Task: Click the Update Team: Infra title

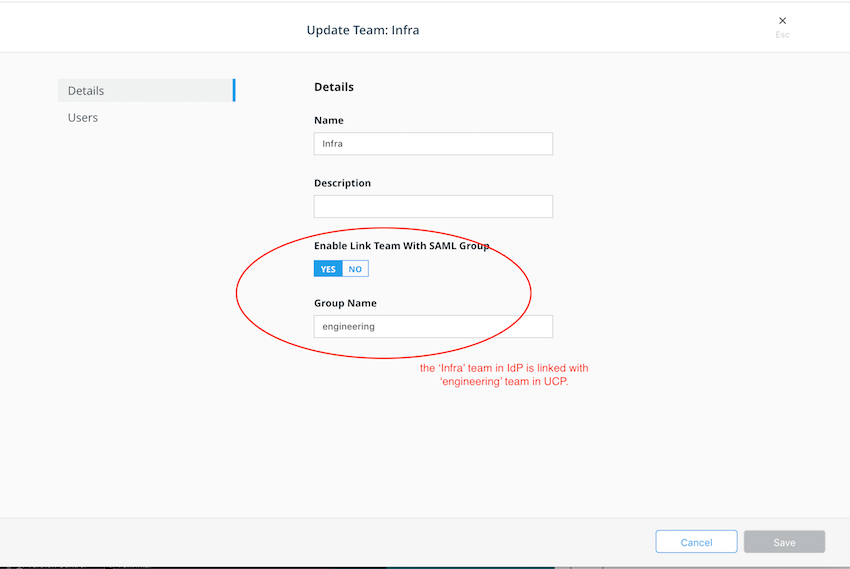Action: (363, 30)
